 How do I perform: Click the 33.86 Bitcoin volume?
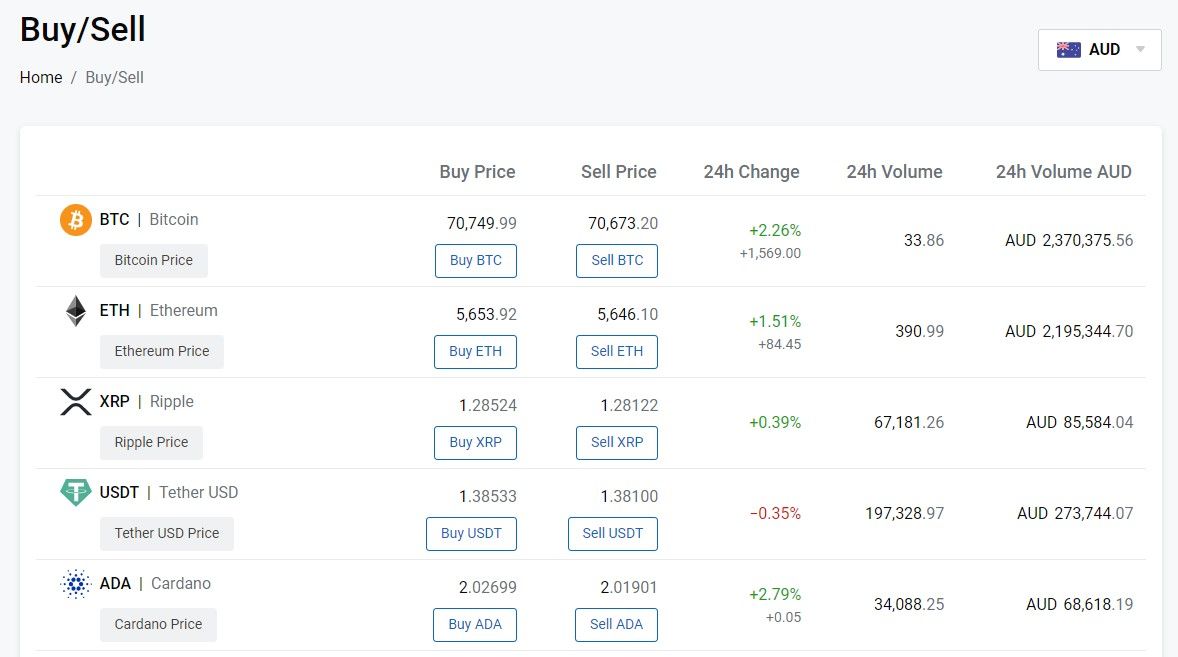coord(923,240)
